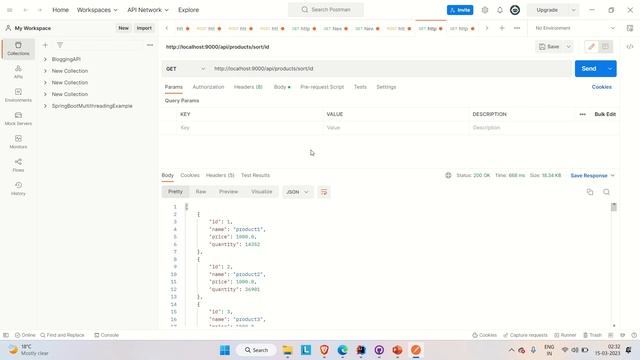This screenshot has height=360, width=640.
Task: Click the New button in workspace header
Action: pyautogui.click(x=123, y=28)
